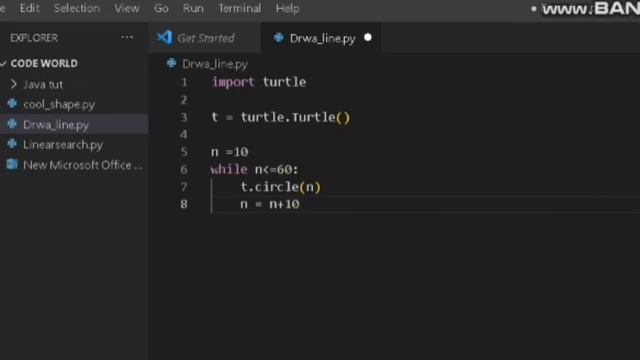Click 'n =10' on line 5

tap(229, 152)
